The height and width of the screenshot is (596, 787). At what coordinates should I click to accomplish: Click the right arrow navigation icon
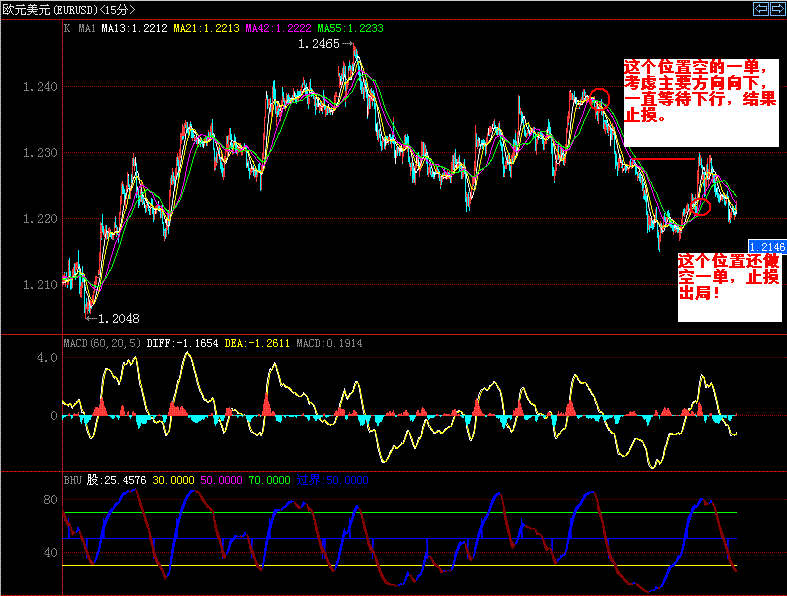click(777, 9)
